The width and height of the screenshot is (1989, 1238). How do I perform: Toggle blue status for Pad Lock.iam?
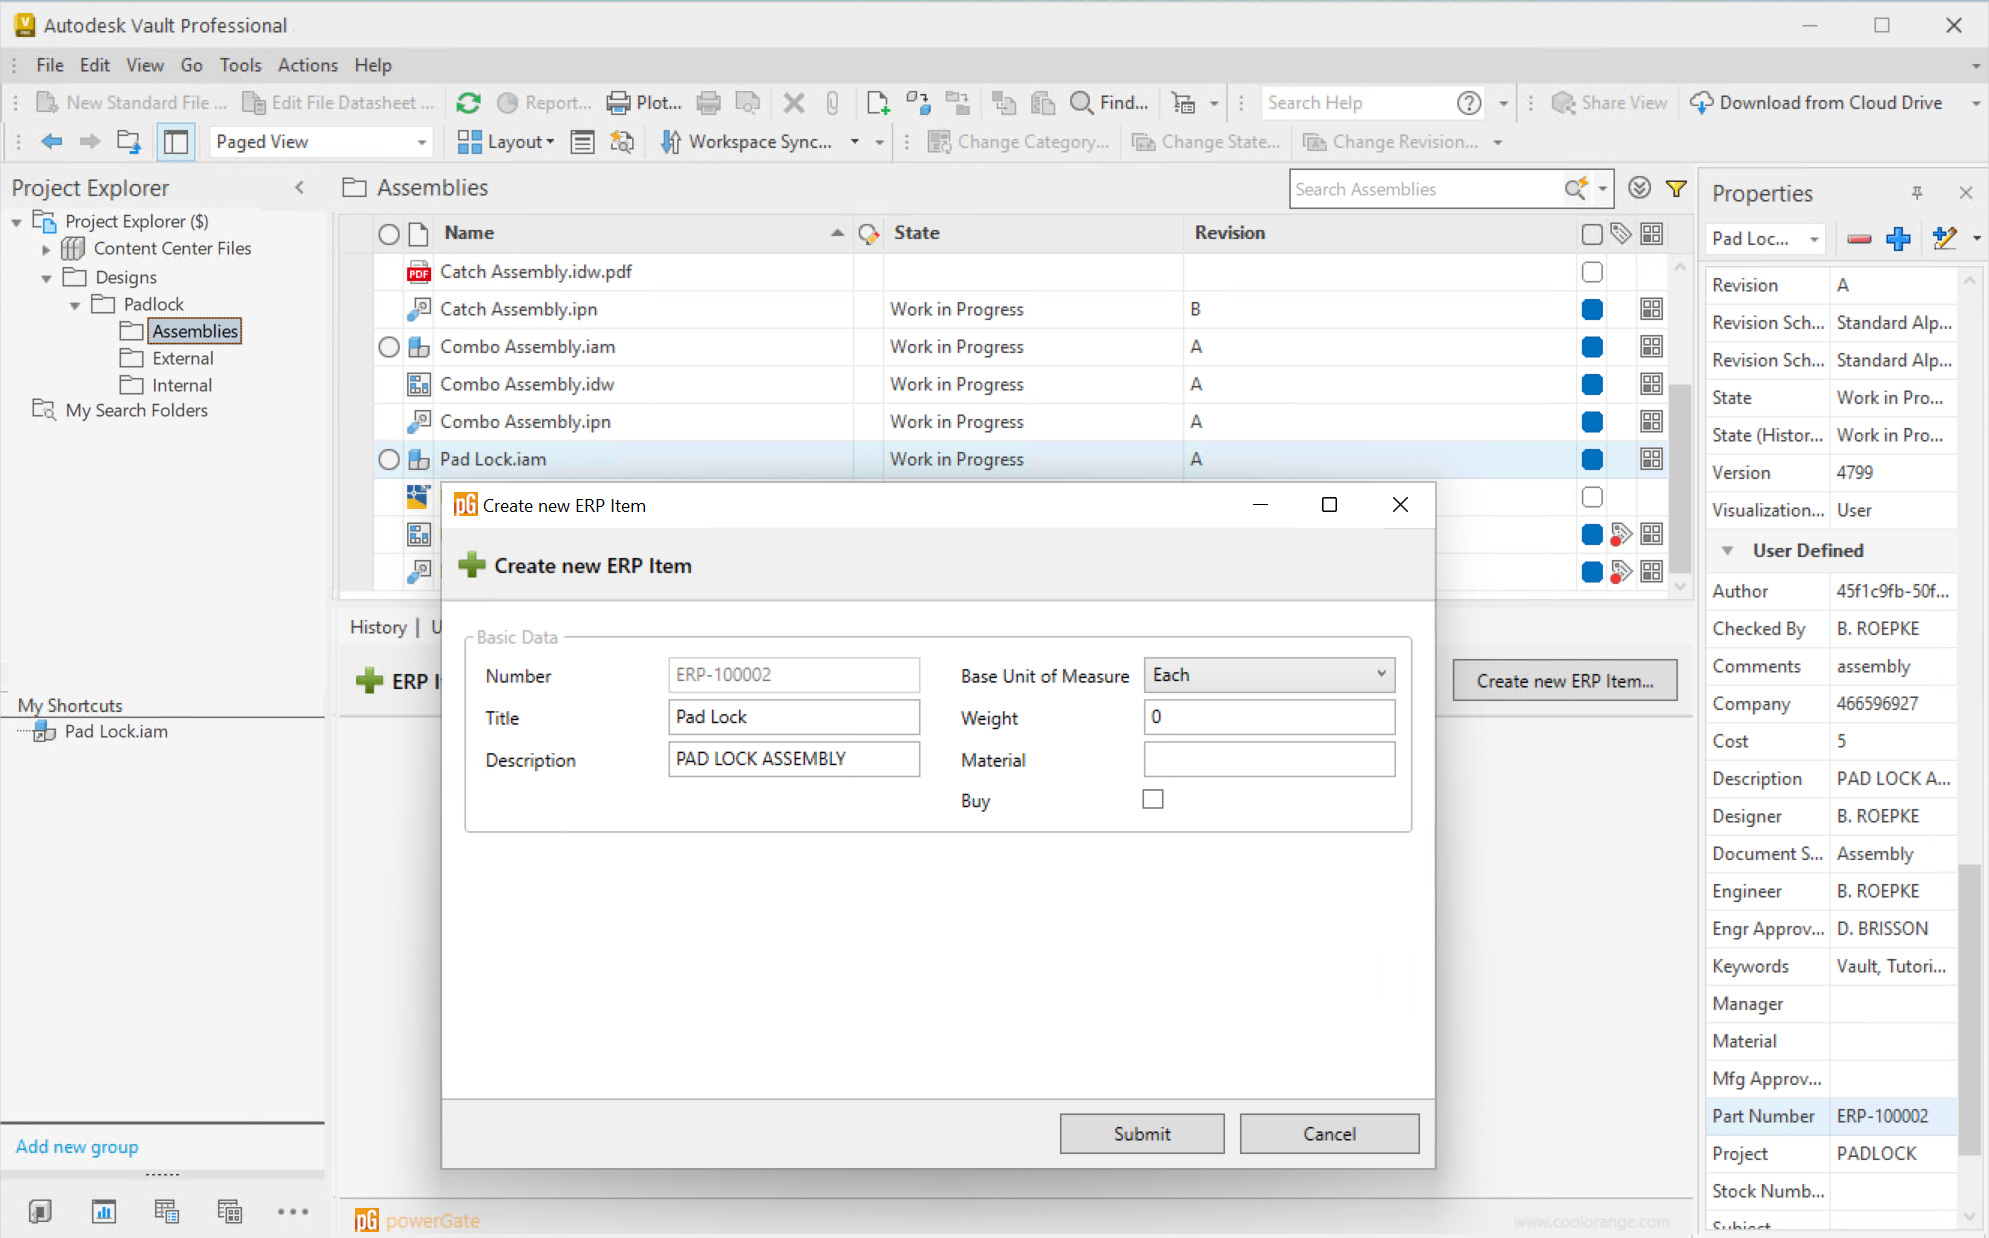1592,460
